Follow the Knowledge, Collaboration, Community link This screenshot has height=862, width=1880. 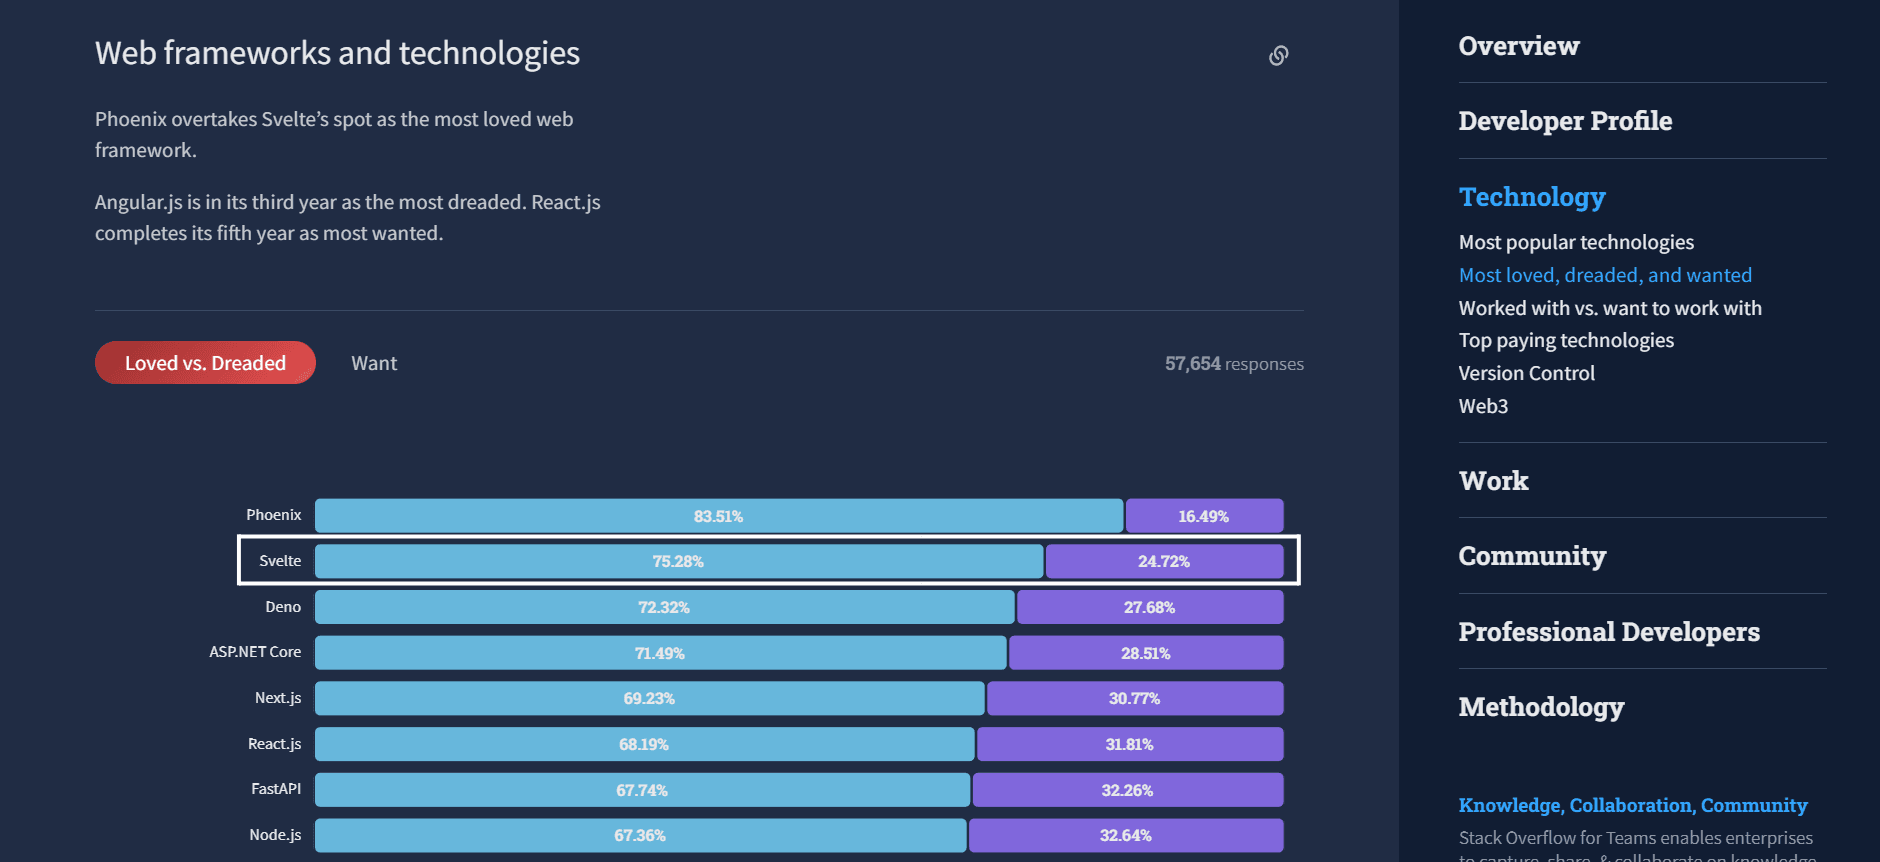(x=1632, y=805)
